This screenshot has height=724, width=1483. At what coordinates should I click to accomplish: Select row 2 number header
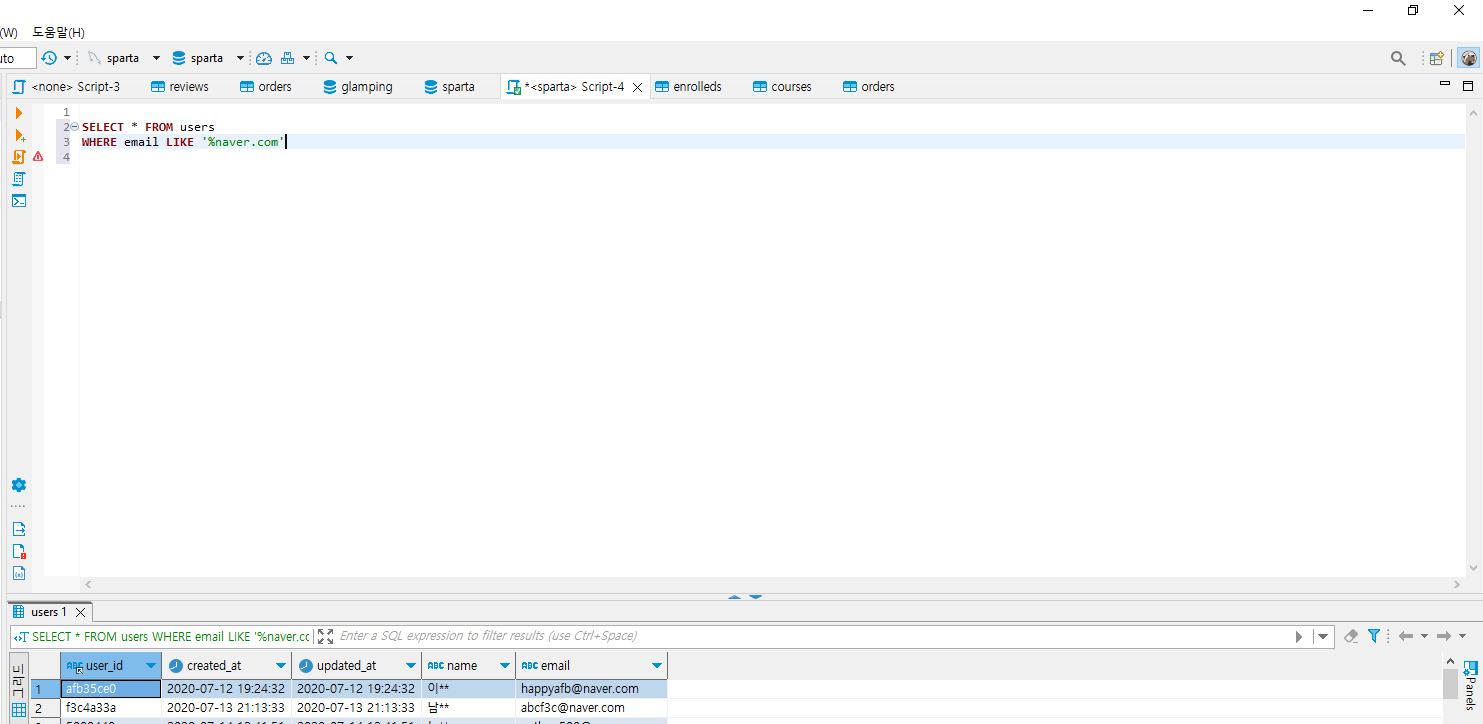[x=45, y=708]
